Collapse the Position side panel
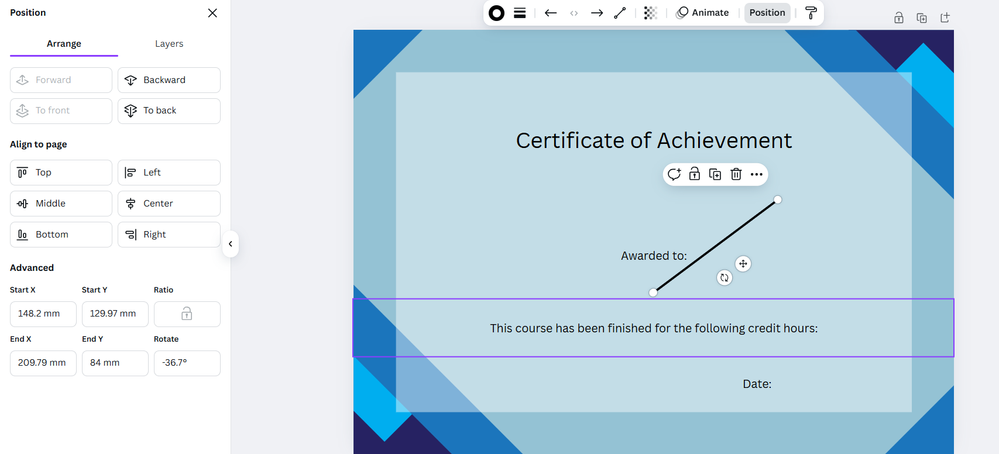 (x=230, y=244)
